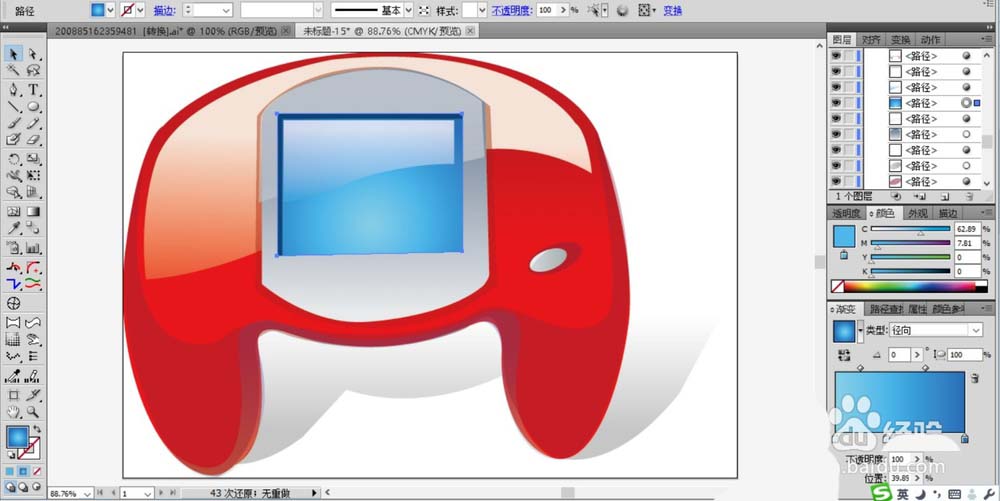Select the Type tool
The image size is (1000, 501).
pos(33,89)
